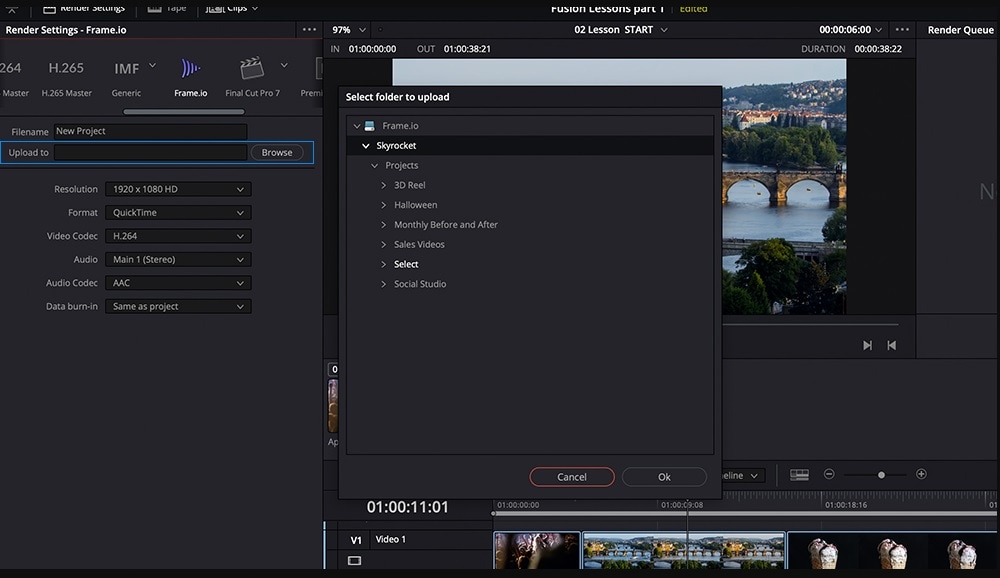The width and height of the screenshot is (1000, 578).
Task: Expand the 3D Reel project
Action: 383,185
